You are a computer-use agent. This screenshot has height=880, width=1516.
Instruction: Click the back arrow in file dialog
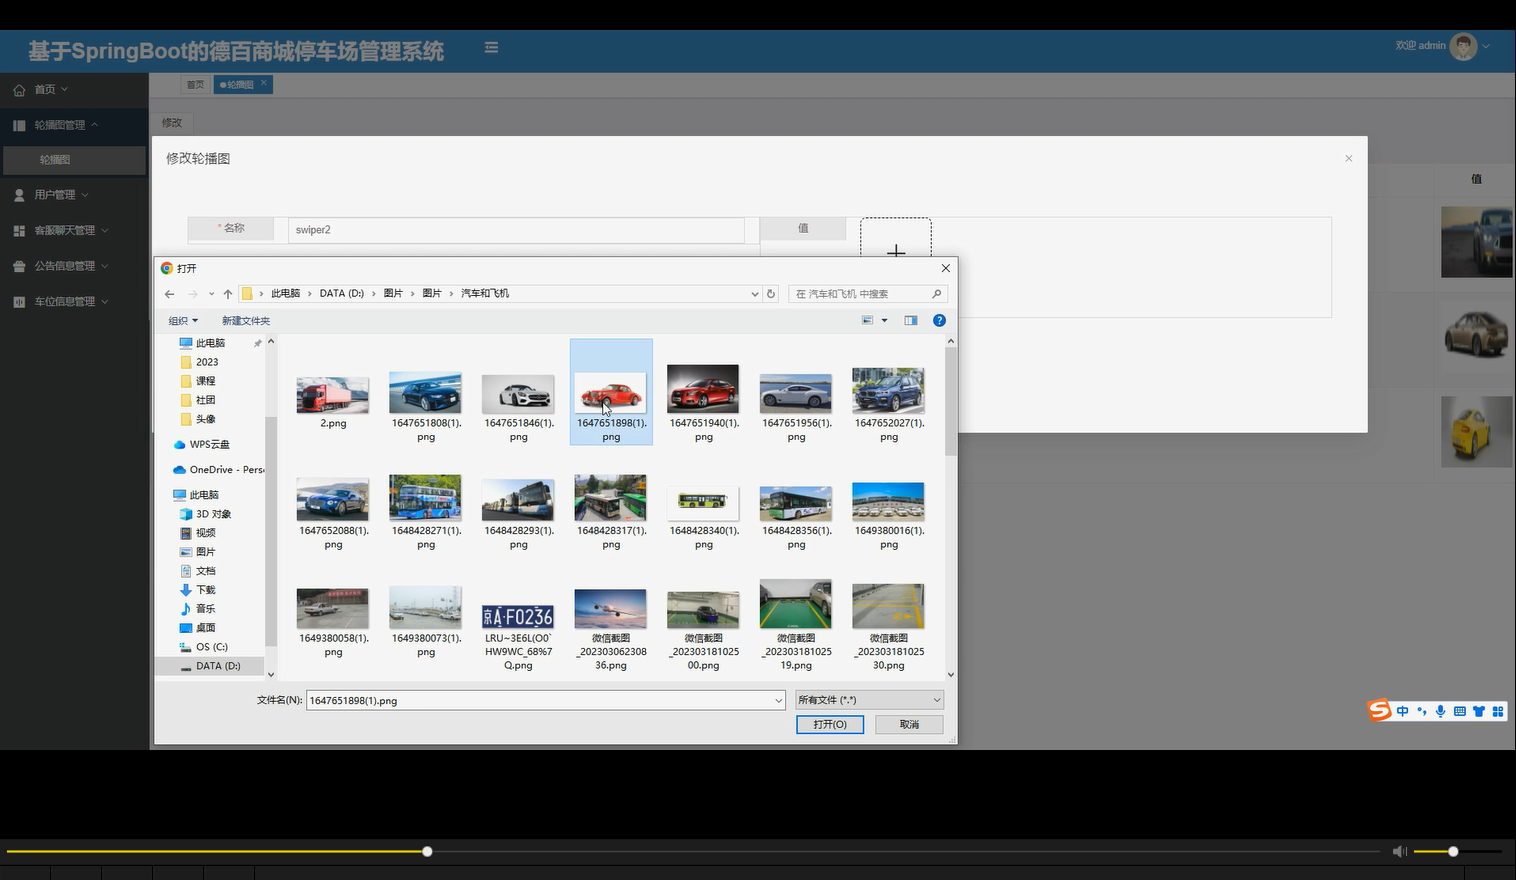169,294
